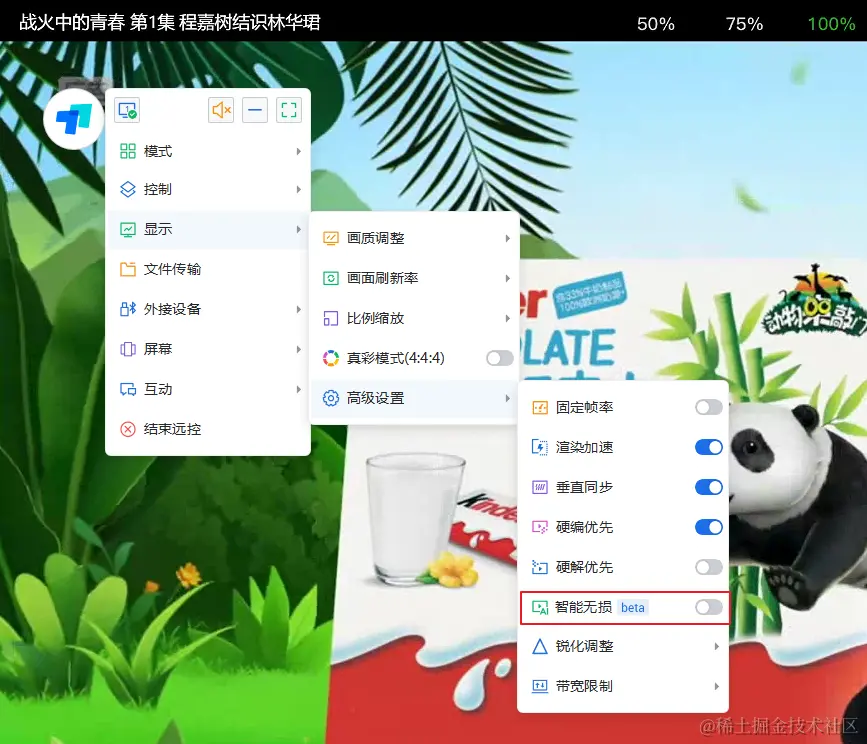The image size is (867, 744).
Task: Click the 锐化调整 triangle icon
Action: click(540, 646)
